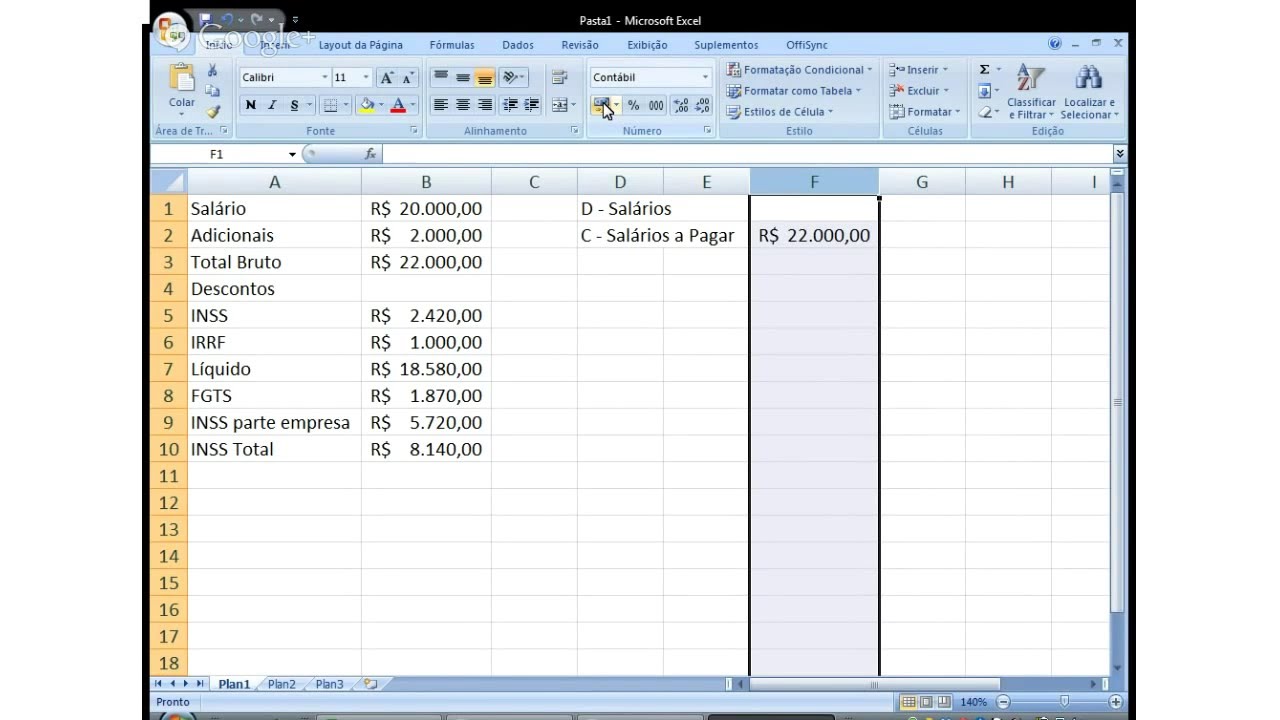Expand Estilos de Célula menu
Viewport: 1280px width, 720px height.
point(780,112)
